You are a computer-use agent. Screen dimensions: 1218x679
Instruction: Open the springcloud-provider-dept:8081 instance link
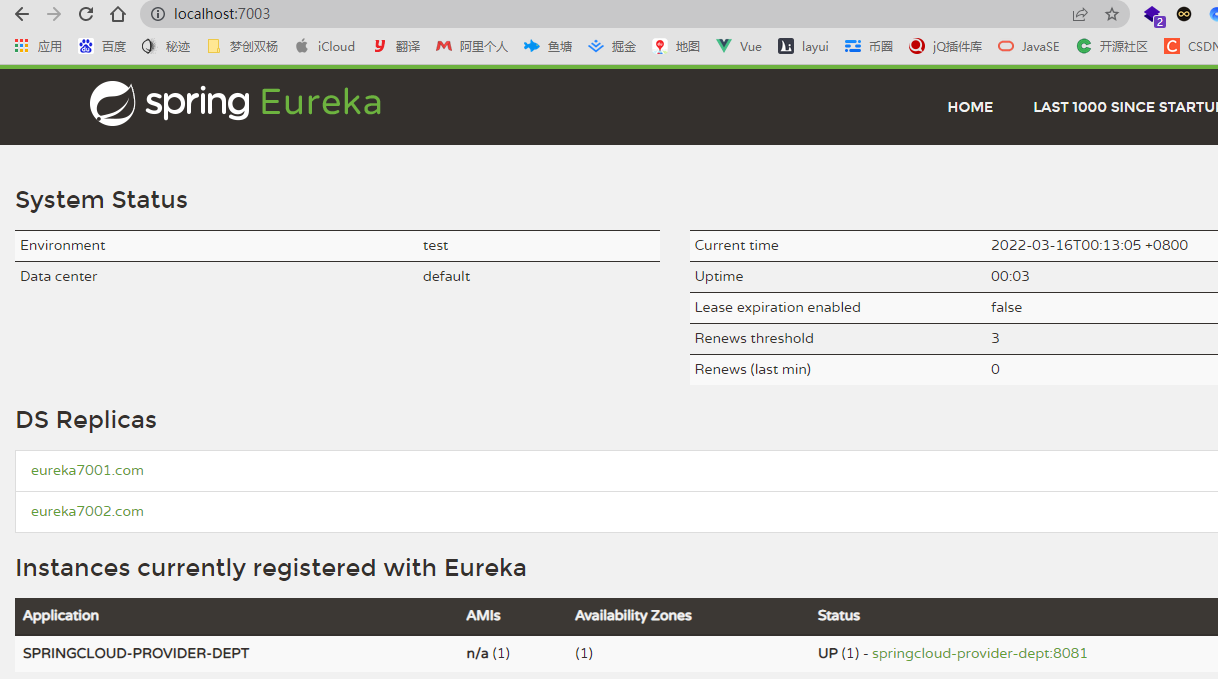(x=979, y=653)
